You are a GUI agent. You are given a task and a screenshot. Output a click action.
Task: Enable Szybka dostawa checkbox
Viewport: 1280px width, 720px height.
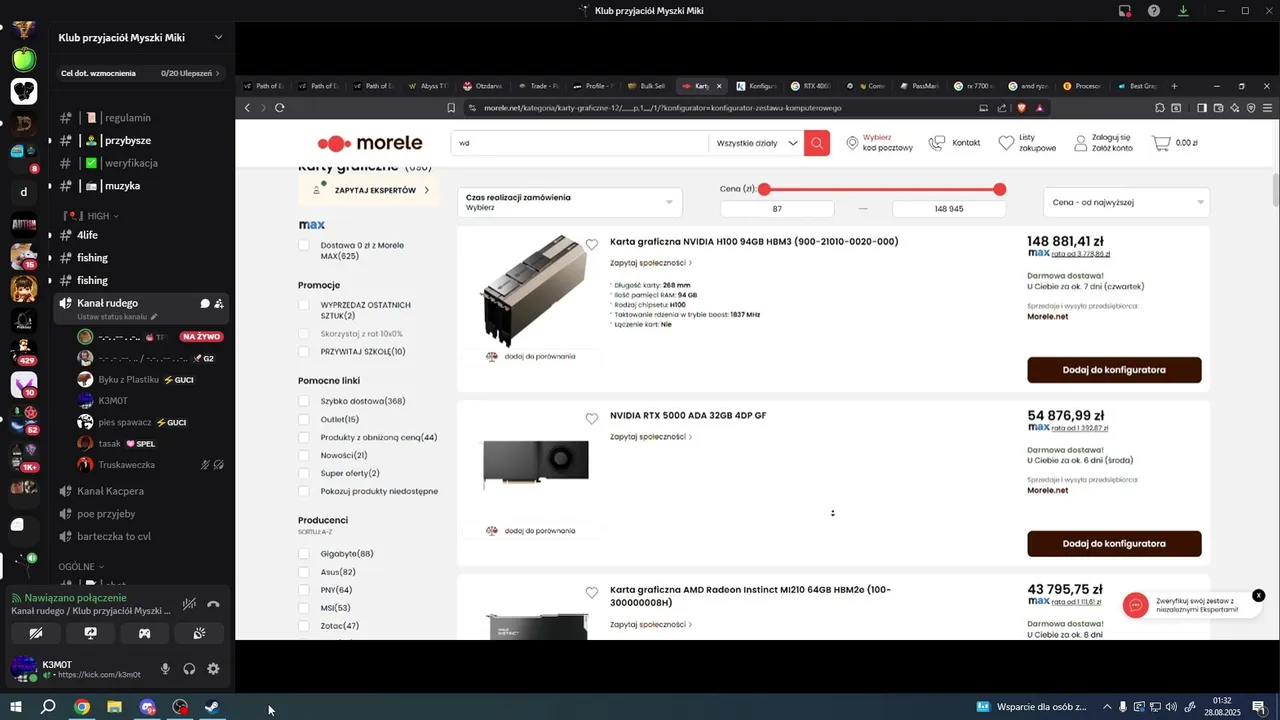[x=304, y=401]
